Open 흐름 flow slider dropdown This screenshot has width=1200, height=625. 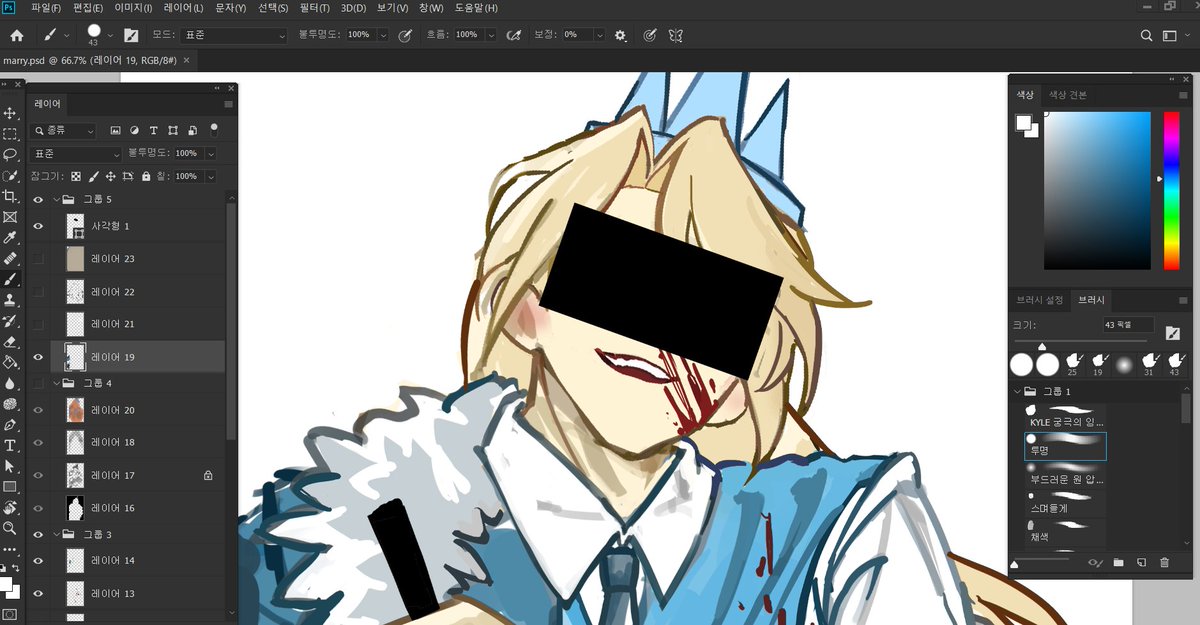(x=491, y=35)
